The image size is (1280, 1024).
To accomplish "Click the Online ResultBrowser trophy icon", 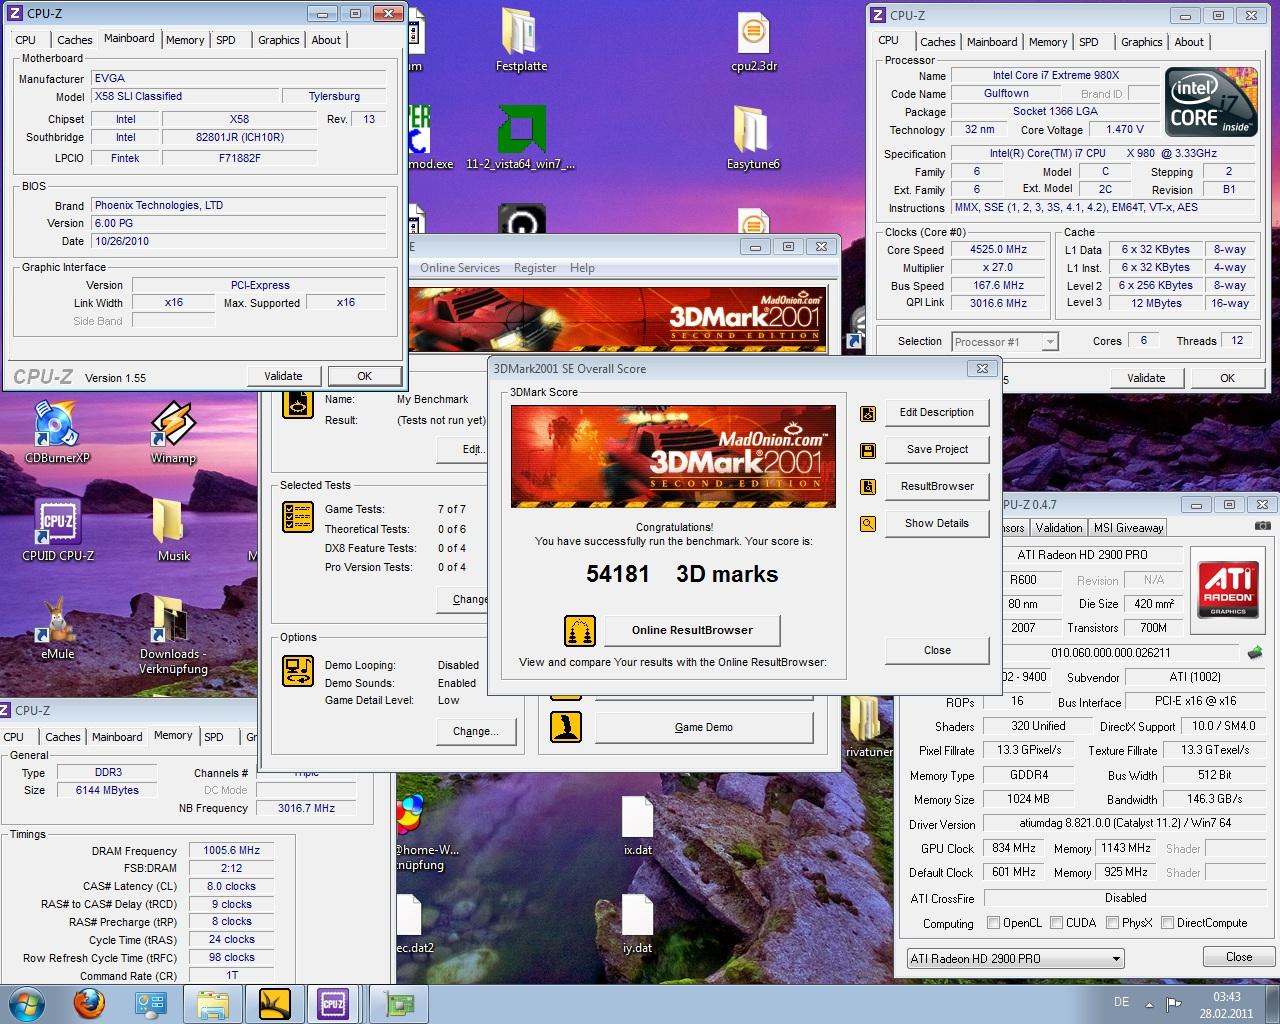I will 580,631.
